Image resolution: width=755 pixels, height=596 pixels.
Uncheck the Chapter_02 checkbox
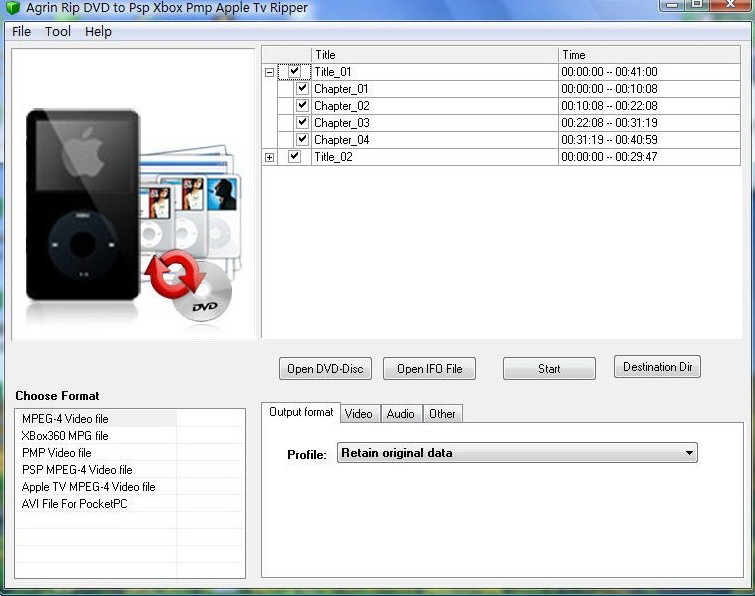[x=302, y=105]
